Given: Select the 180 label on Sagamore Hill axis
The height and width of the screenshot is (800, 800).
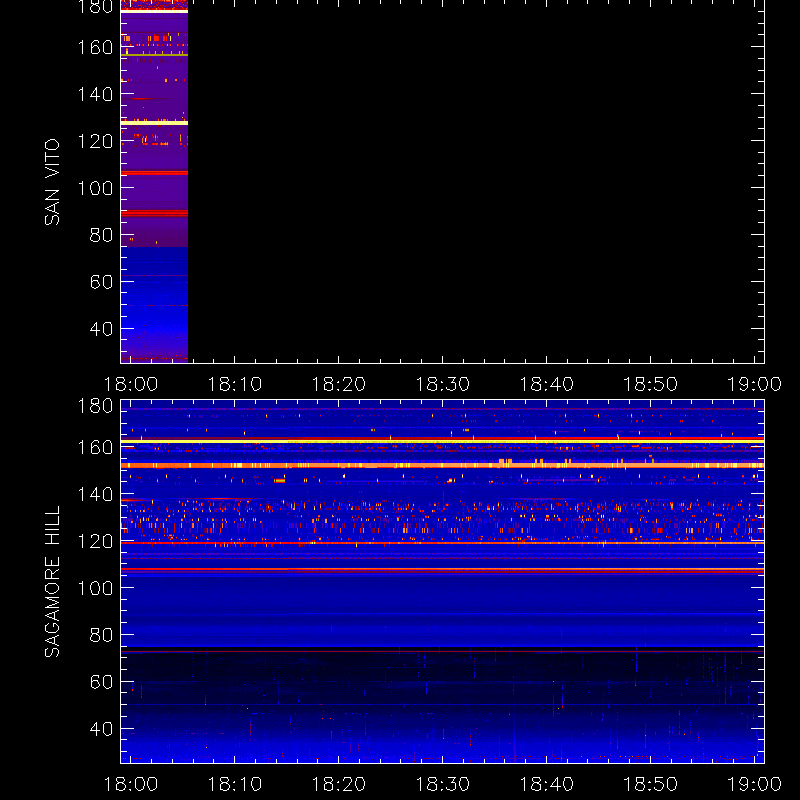Looking at the screenshot, I should pos(95,406).
